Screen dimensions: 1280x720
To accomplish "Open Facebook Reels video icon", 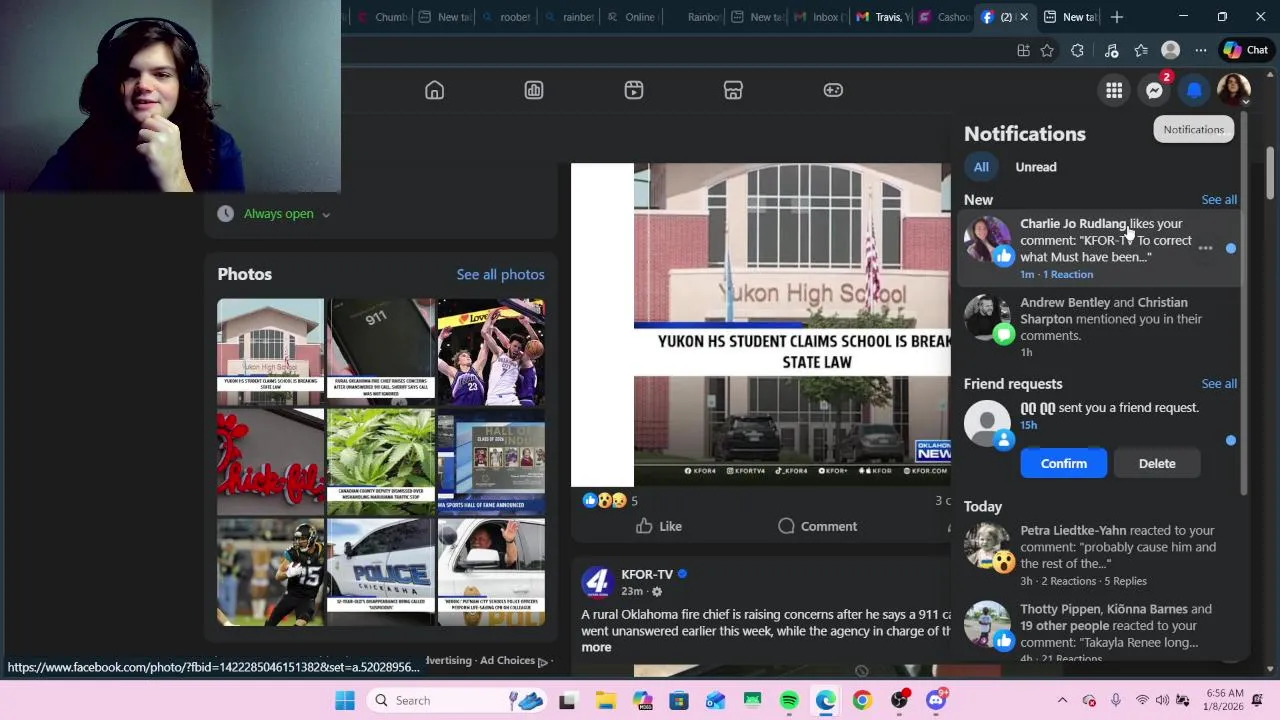I will (x=634, y=90).
